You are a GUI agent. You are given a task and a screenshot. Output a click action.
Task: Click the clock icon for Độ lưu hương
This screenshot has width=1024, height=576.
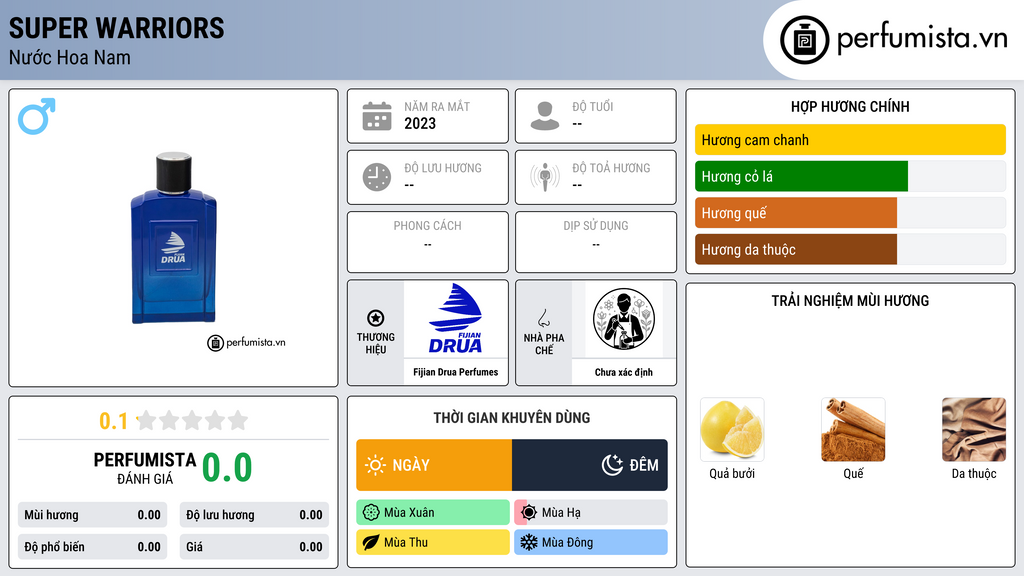click(377, 177)
